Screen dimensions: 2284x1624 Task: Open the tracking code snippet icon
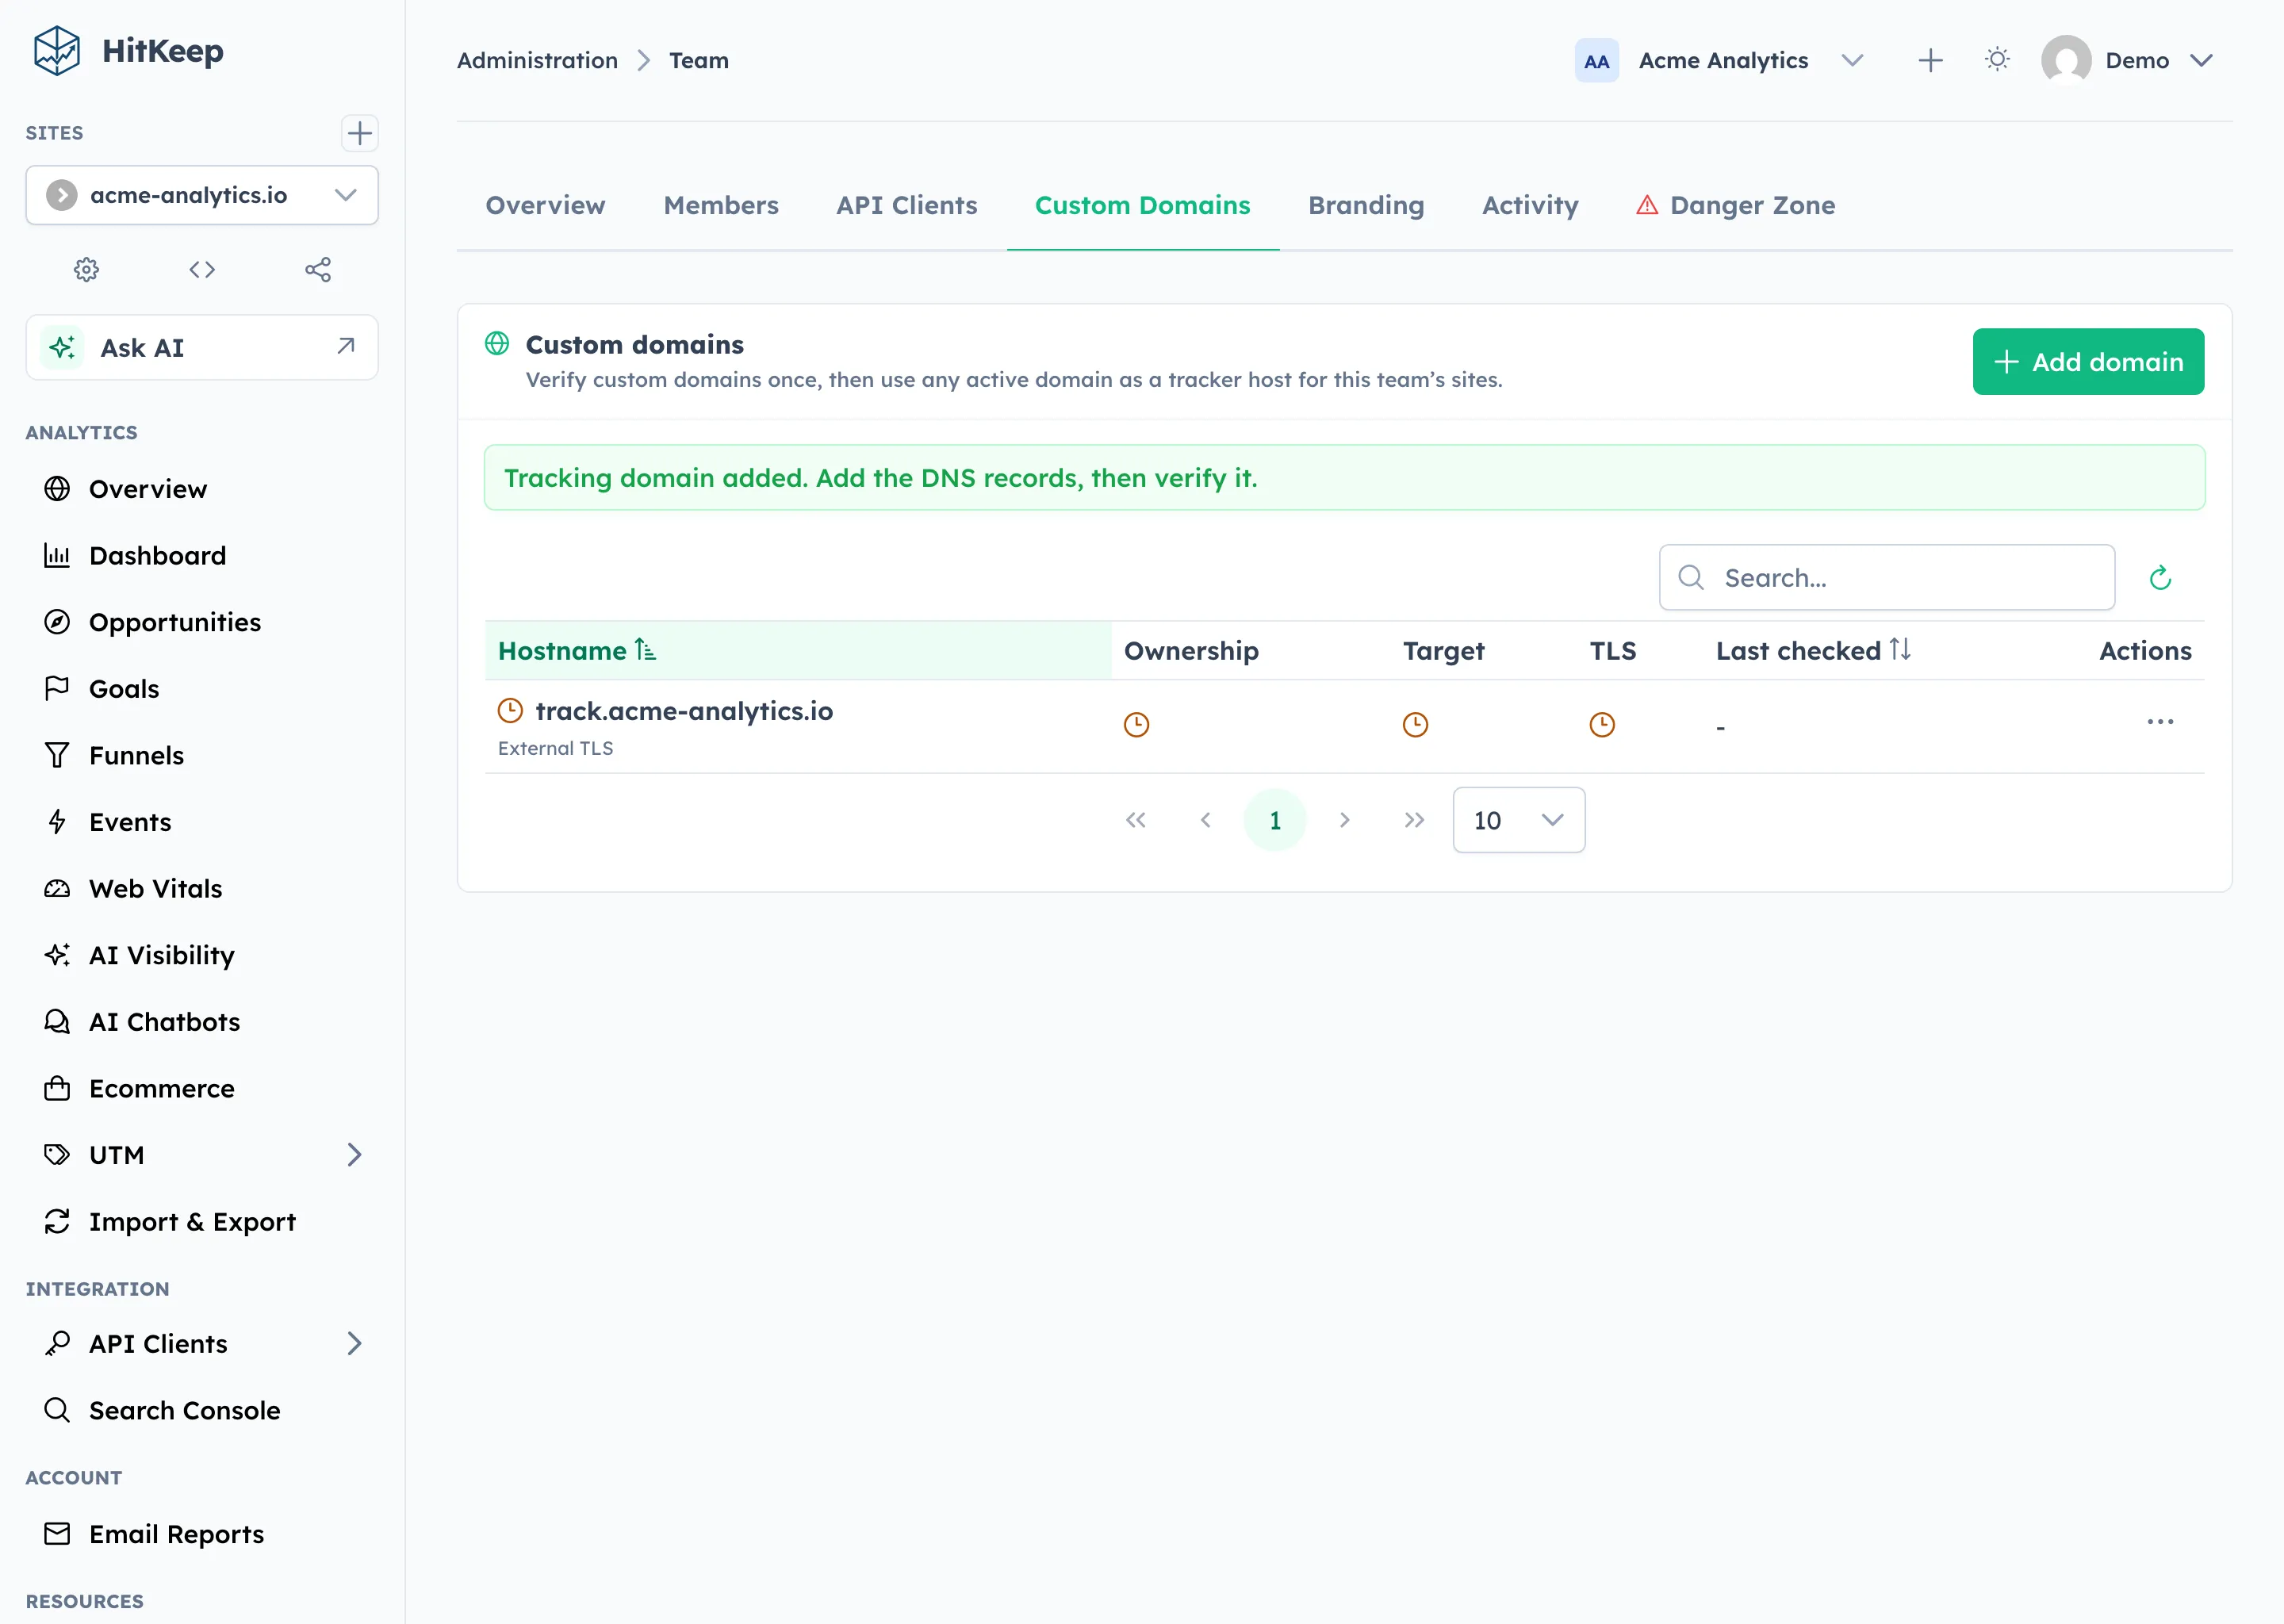(x=202, y=270)
